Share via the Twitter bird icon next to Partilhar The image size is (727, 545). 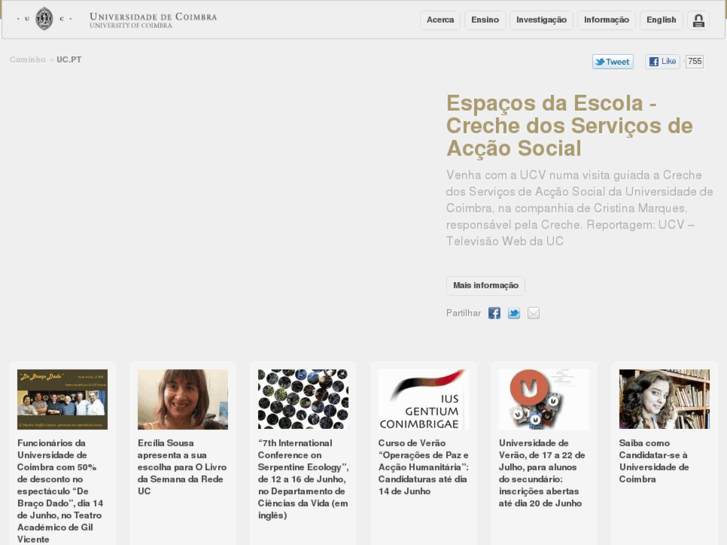click(x=514, y=313)
